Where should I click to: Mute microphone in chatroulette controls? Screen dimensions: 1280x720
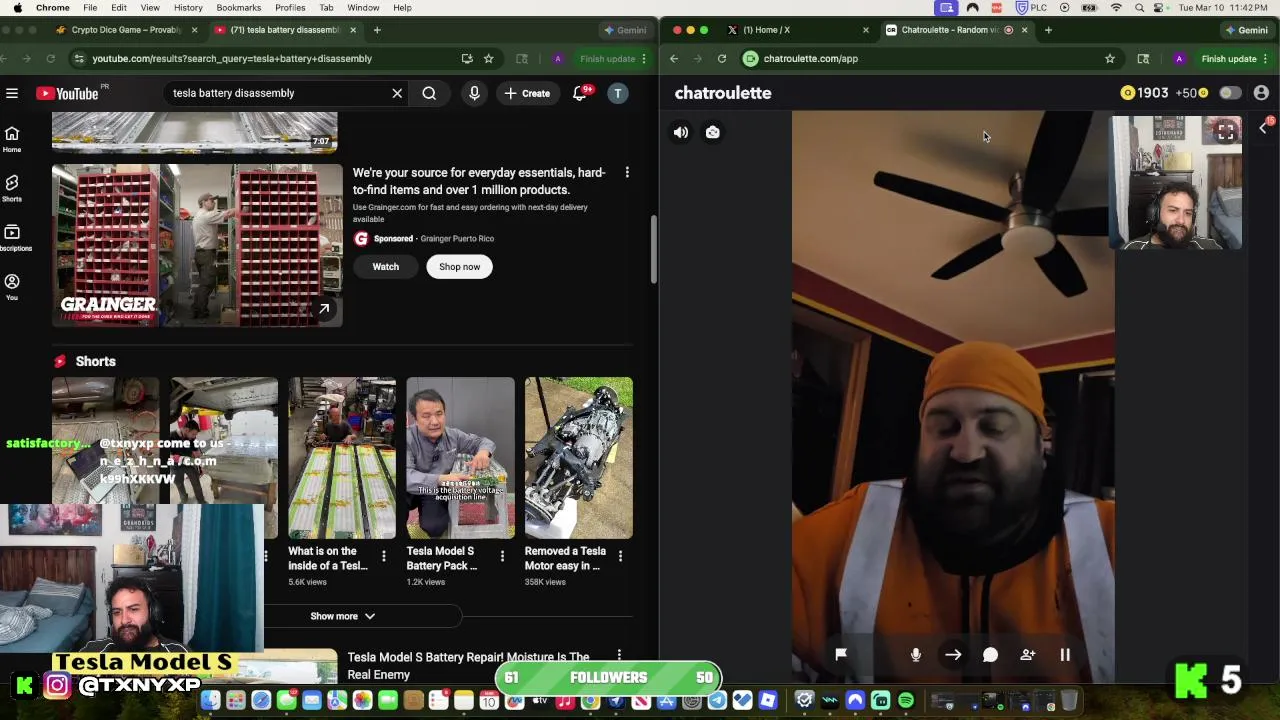click(x=916, y=655)
